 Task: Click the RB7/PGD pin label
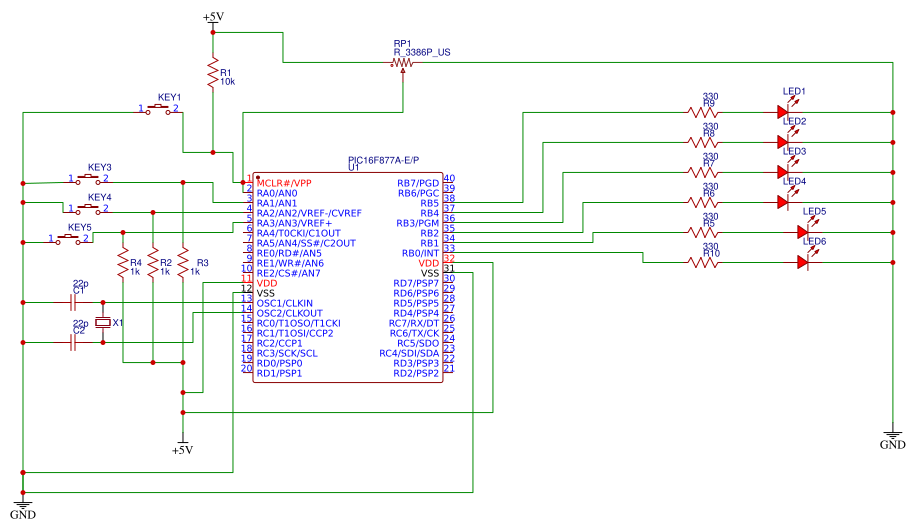[418, 183]
